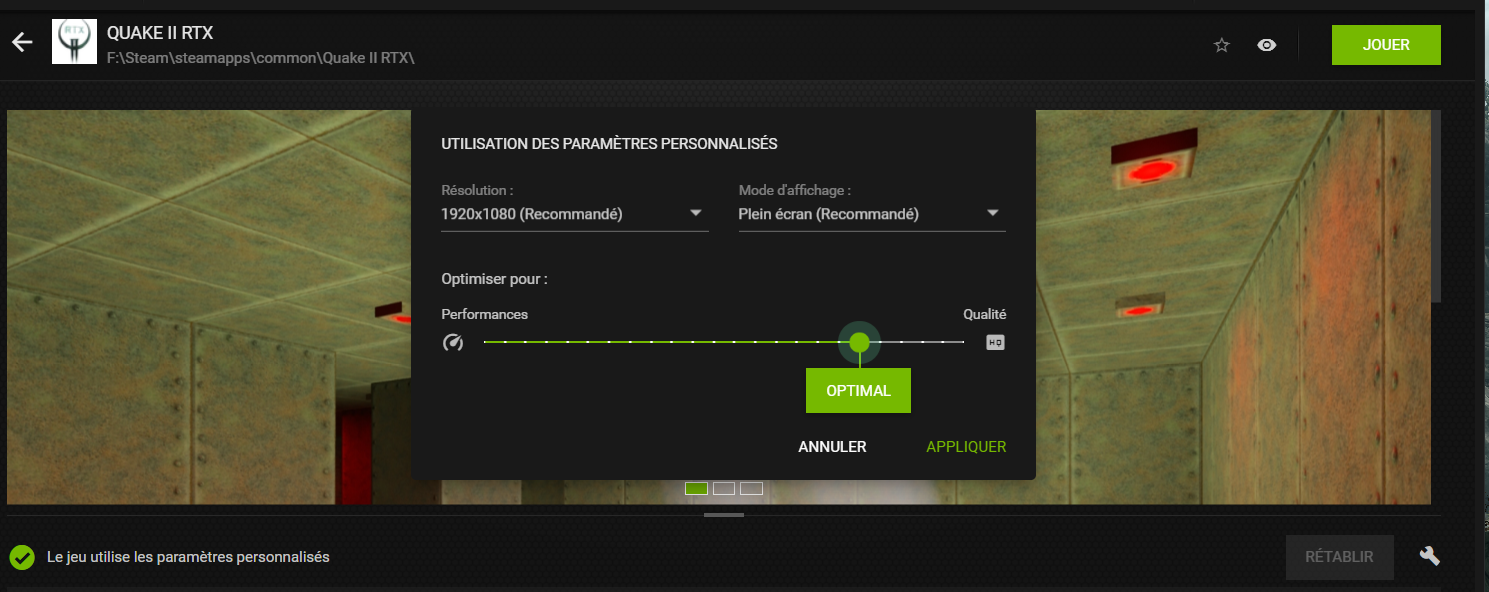1489x592 pixels.
Task: Click the Qualité HD icon
Action: click(x=995, y=342)
